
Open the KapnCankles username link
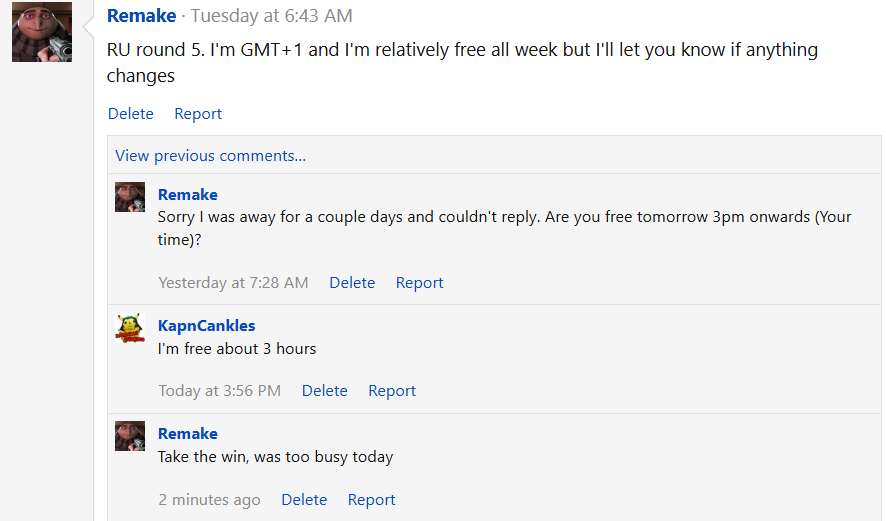[x=206, y=325]
